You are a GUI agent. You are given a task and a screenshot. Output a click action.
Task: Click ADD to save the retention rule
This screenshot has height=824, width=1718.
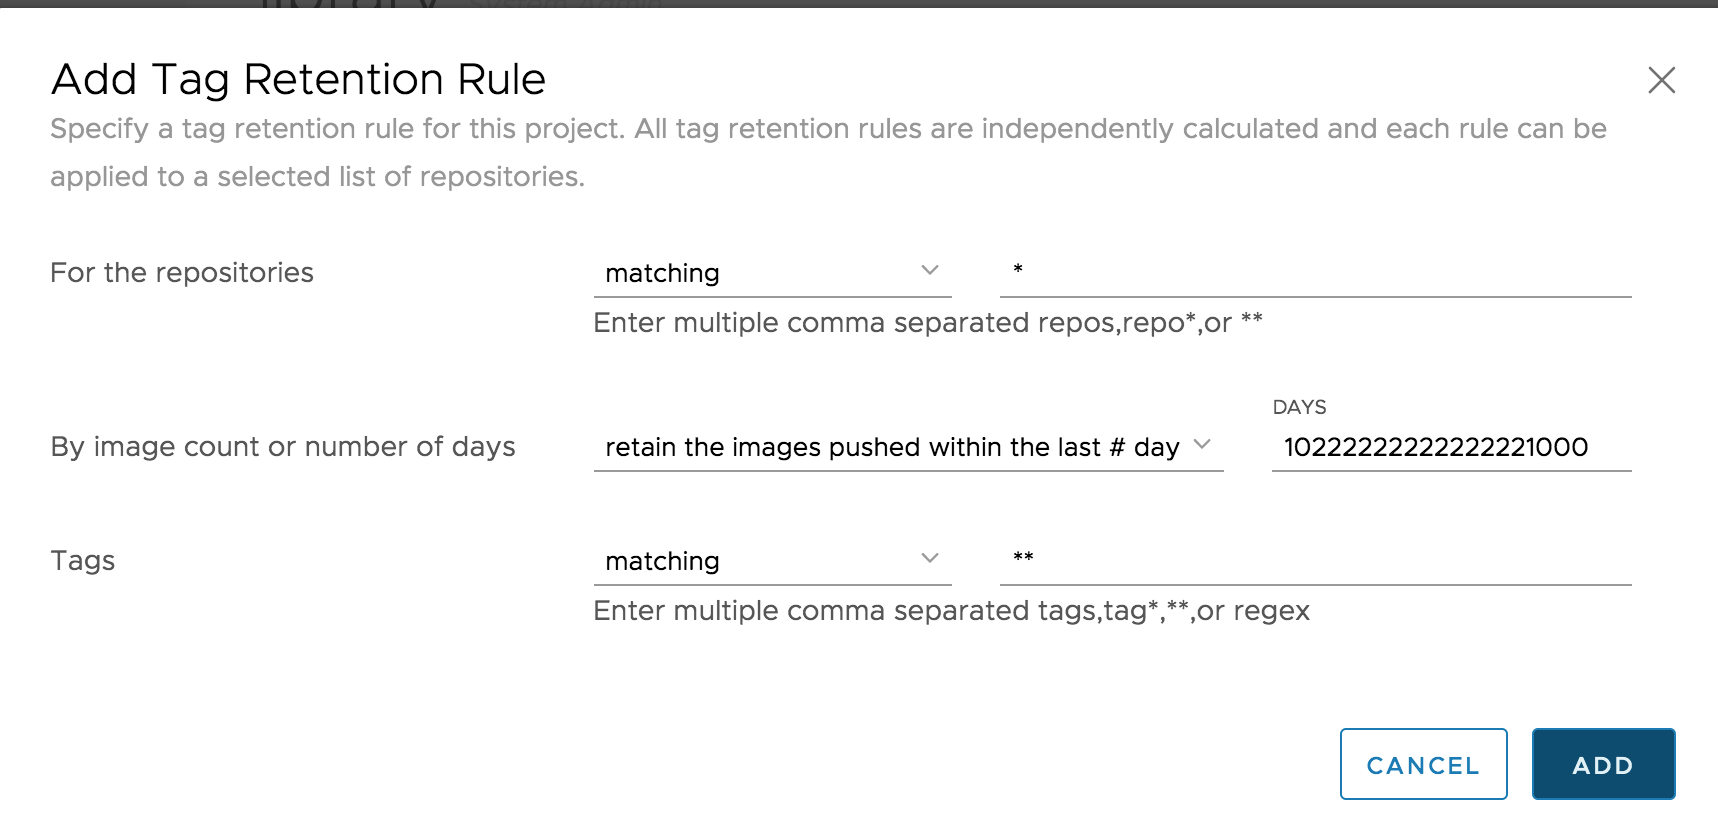pyautogui.click(x=1602, y=764)
